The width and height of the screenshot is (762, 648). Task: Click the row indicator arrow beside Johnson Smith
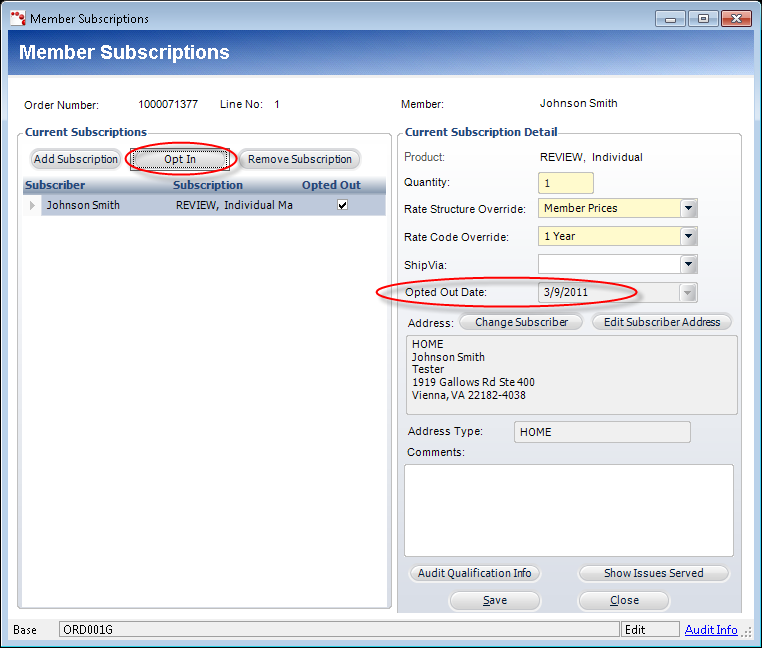coord(31,206)
